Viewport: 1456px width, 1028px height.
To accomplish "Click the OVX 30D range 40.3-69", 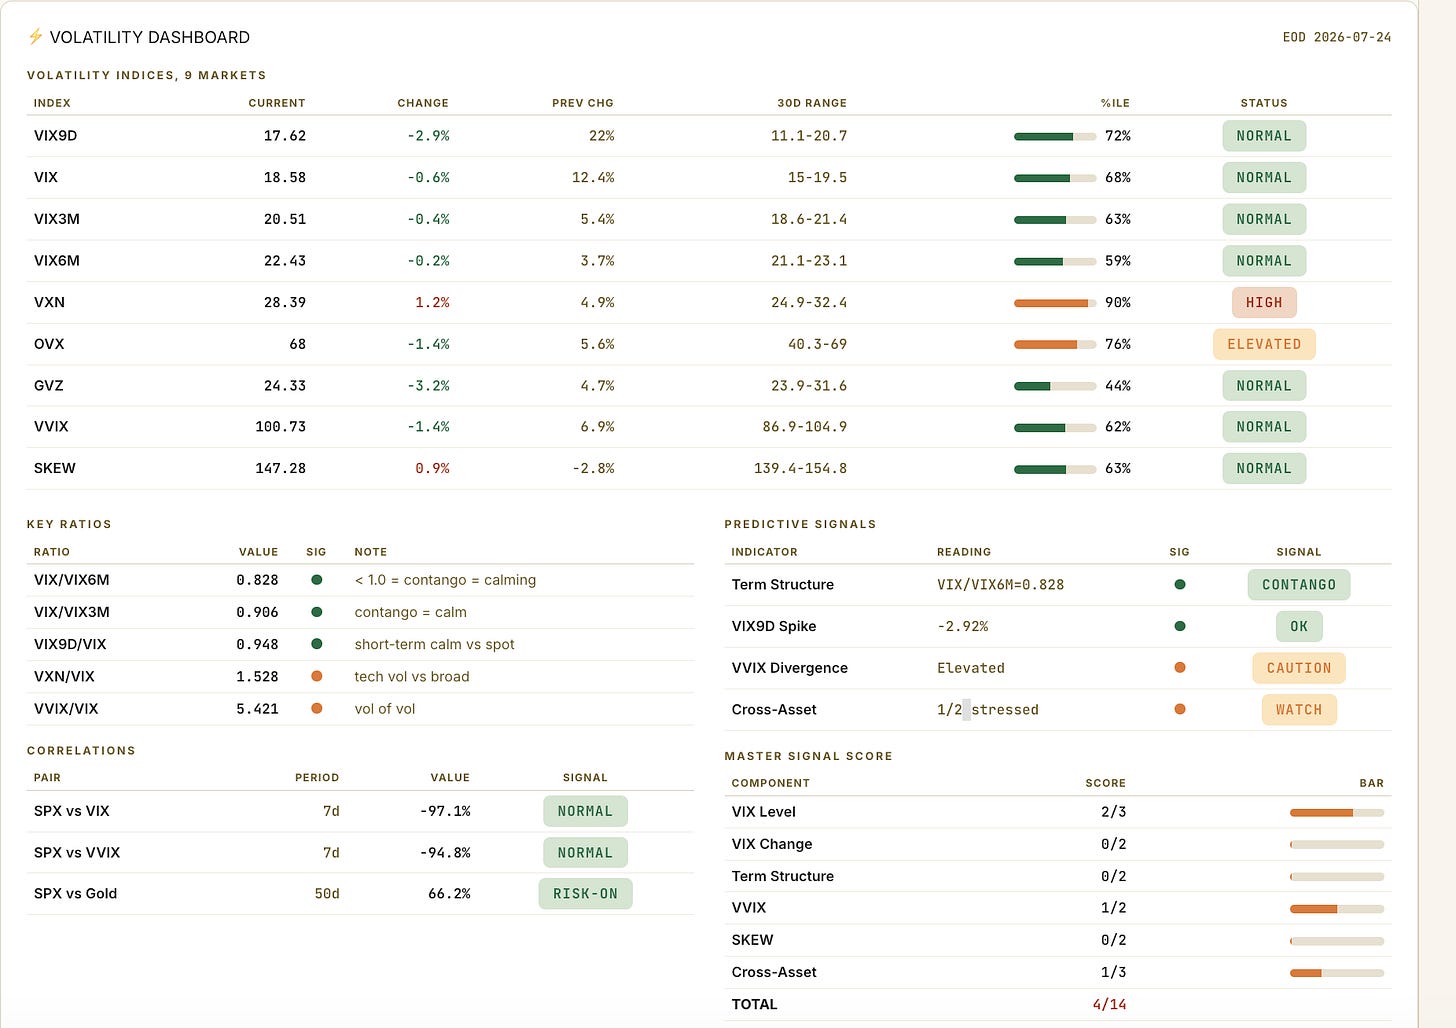I will click(817, 344).
